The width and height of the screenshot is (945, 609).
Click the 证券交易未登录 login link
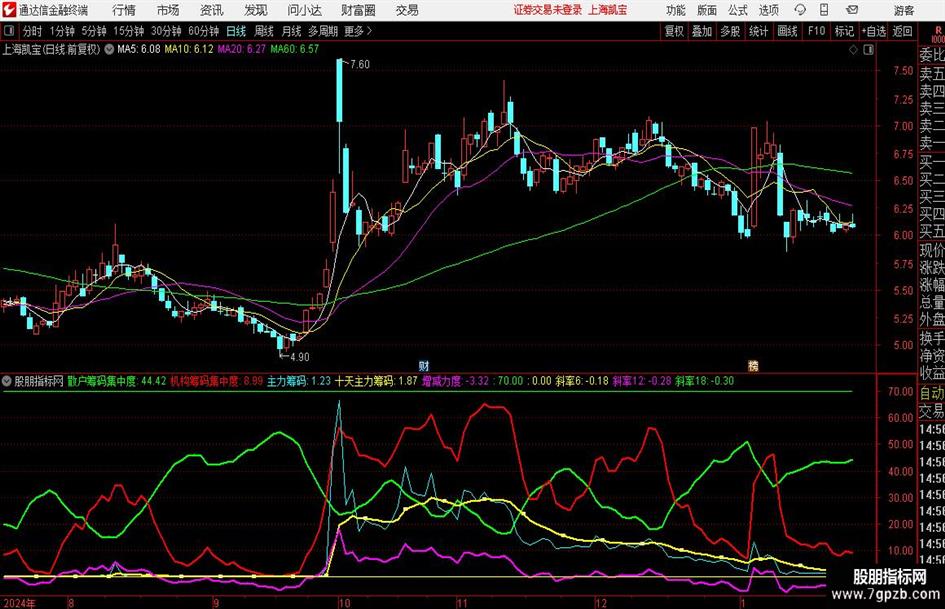pyautogui.click(x=548, y=10)
